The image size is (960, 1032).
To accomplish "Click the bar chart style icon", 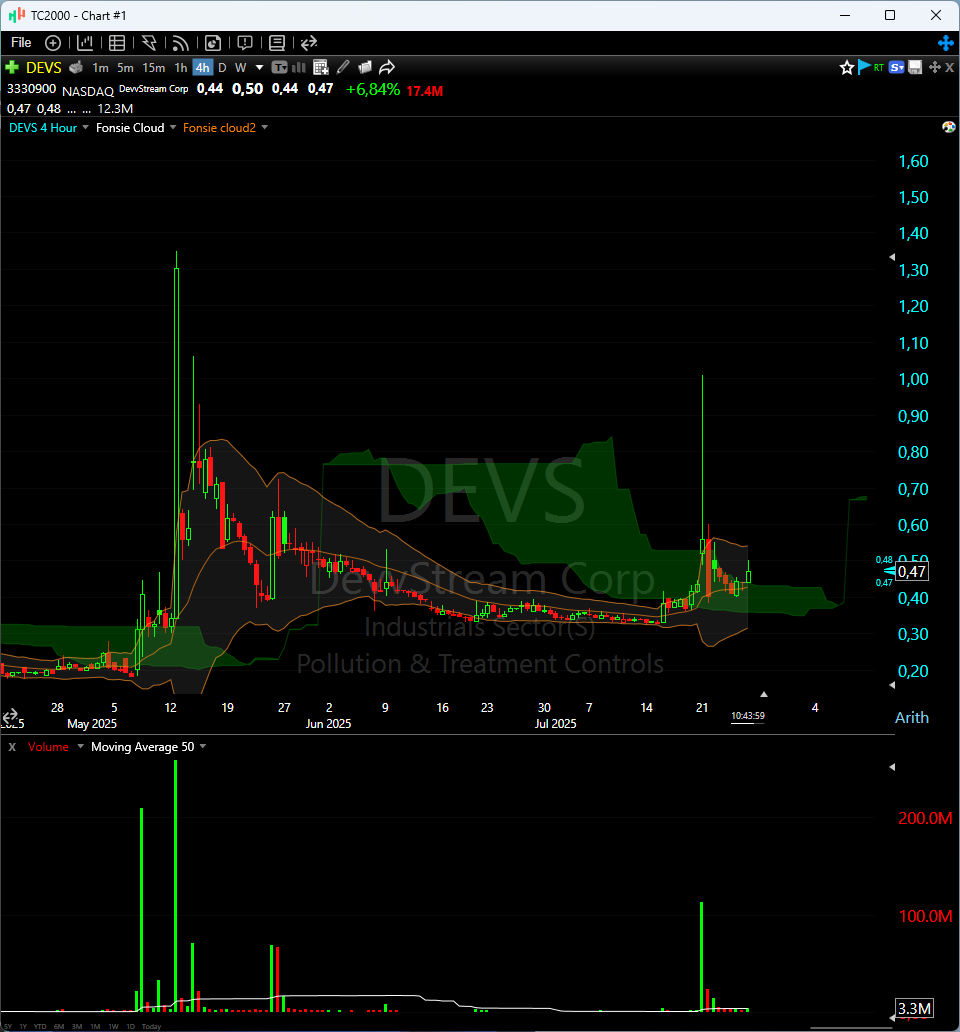I will coord(299,67).
